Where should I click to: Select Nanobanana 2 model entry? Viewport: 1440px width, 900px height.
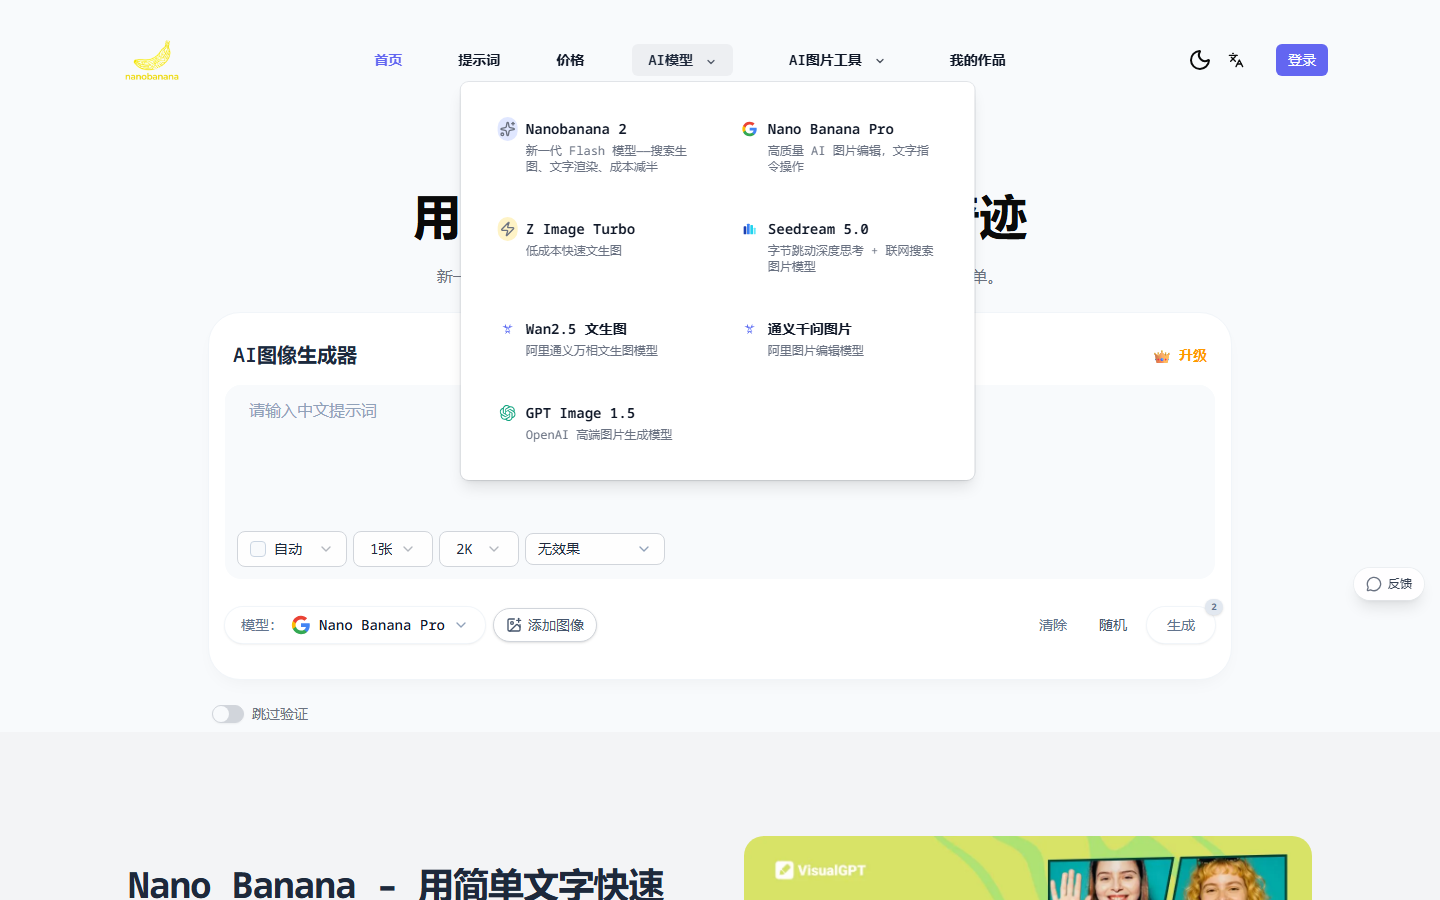click(x=597, y=147)
